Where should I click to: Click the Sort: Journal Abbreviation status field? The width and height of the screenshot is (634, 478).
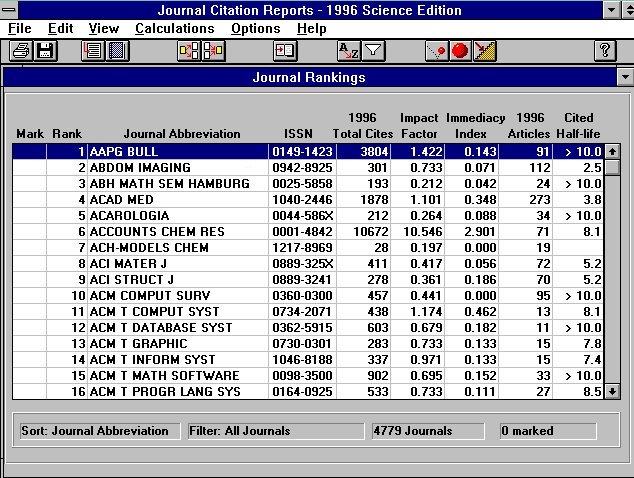click(99, 431)
